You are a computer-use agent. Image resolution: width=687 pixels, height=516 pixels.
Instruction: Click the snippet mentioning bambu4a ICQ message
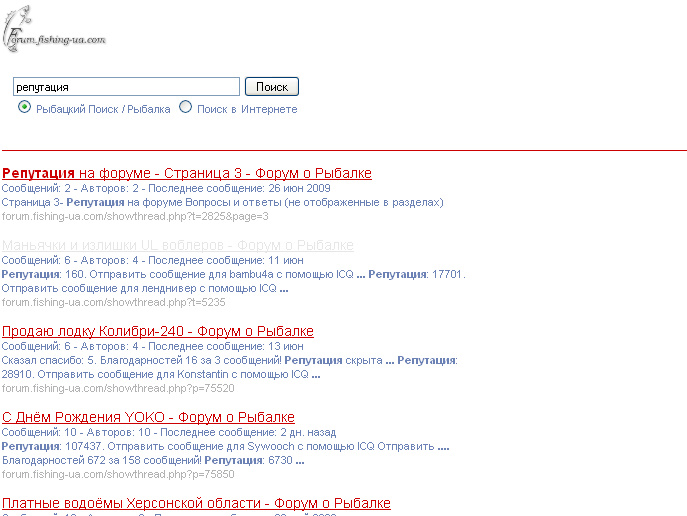pyautogui.click(x=234, y=274)
